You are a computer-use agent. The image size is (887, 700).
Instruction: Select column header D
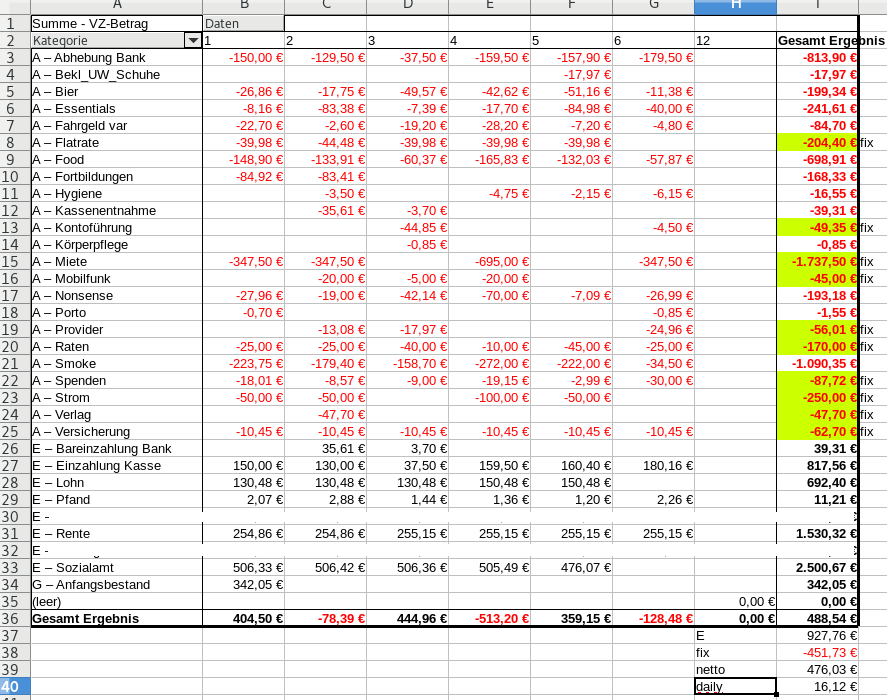click(407, 6)
